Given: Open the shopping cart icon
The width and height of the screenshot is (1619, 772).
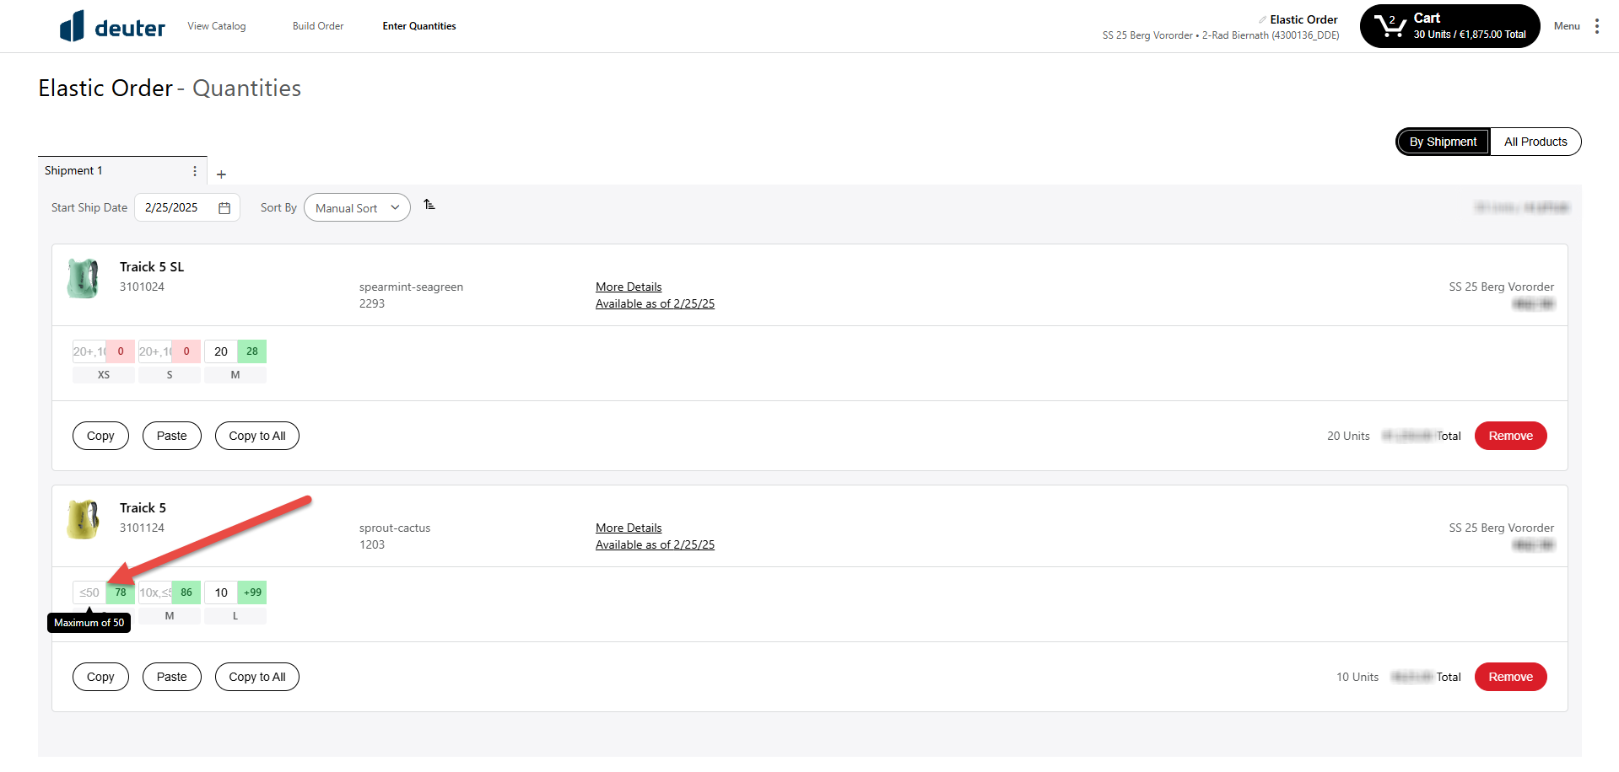Looking at the screenshot, I should (1389, 26).
